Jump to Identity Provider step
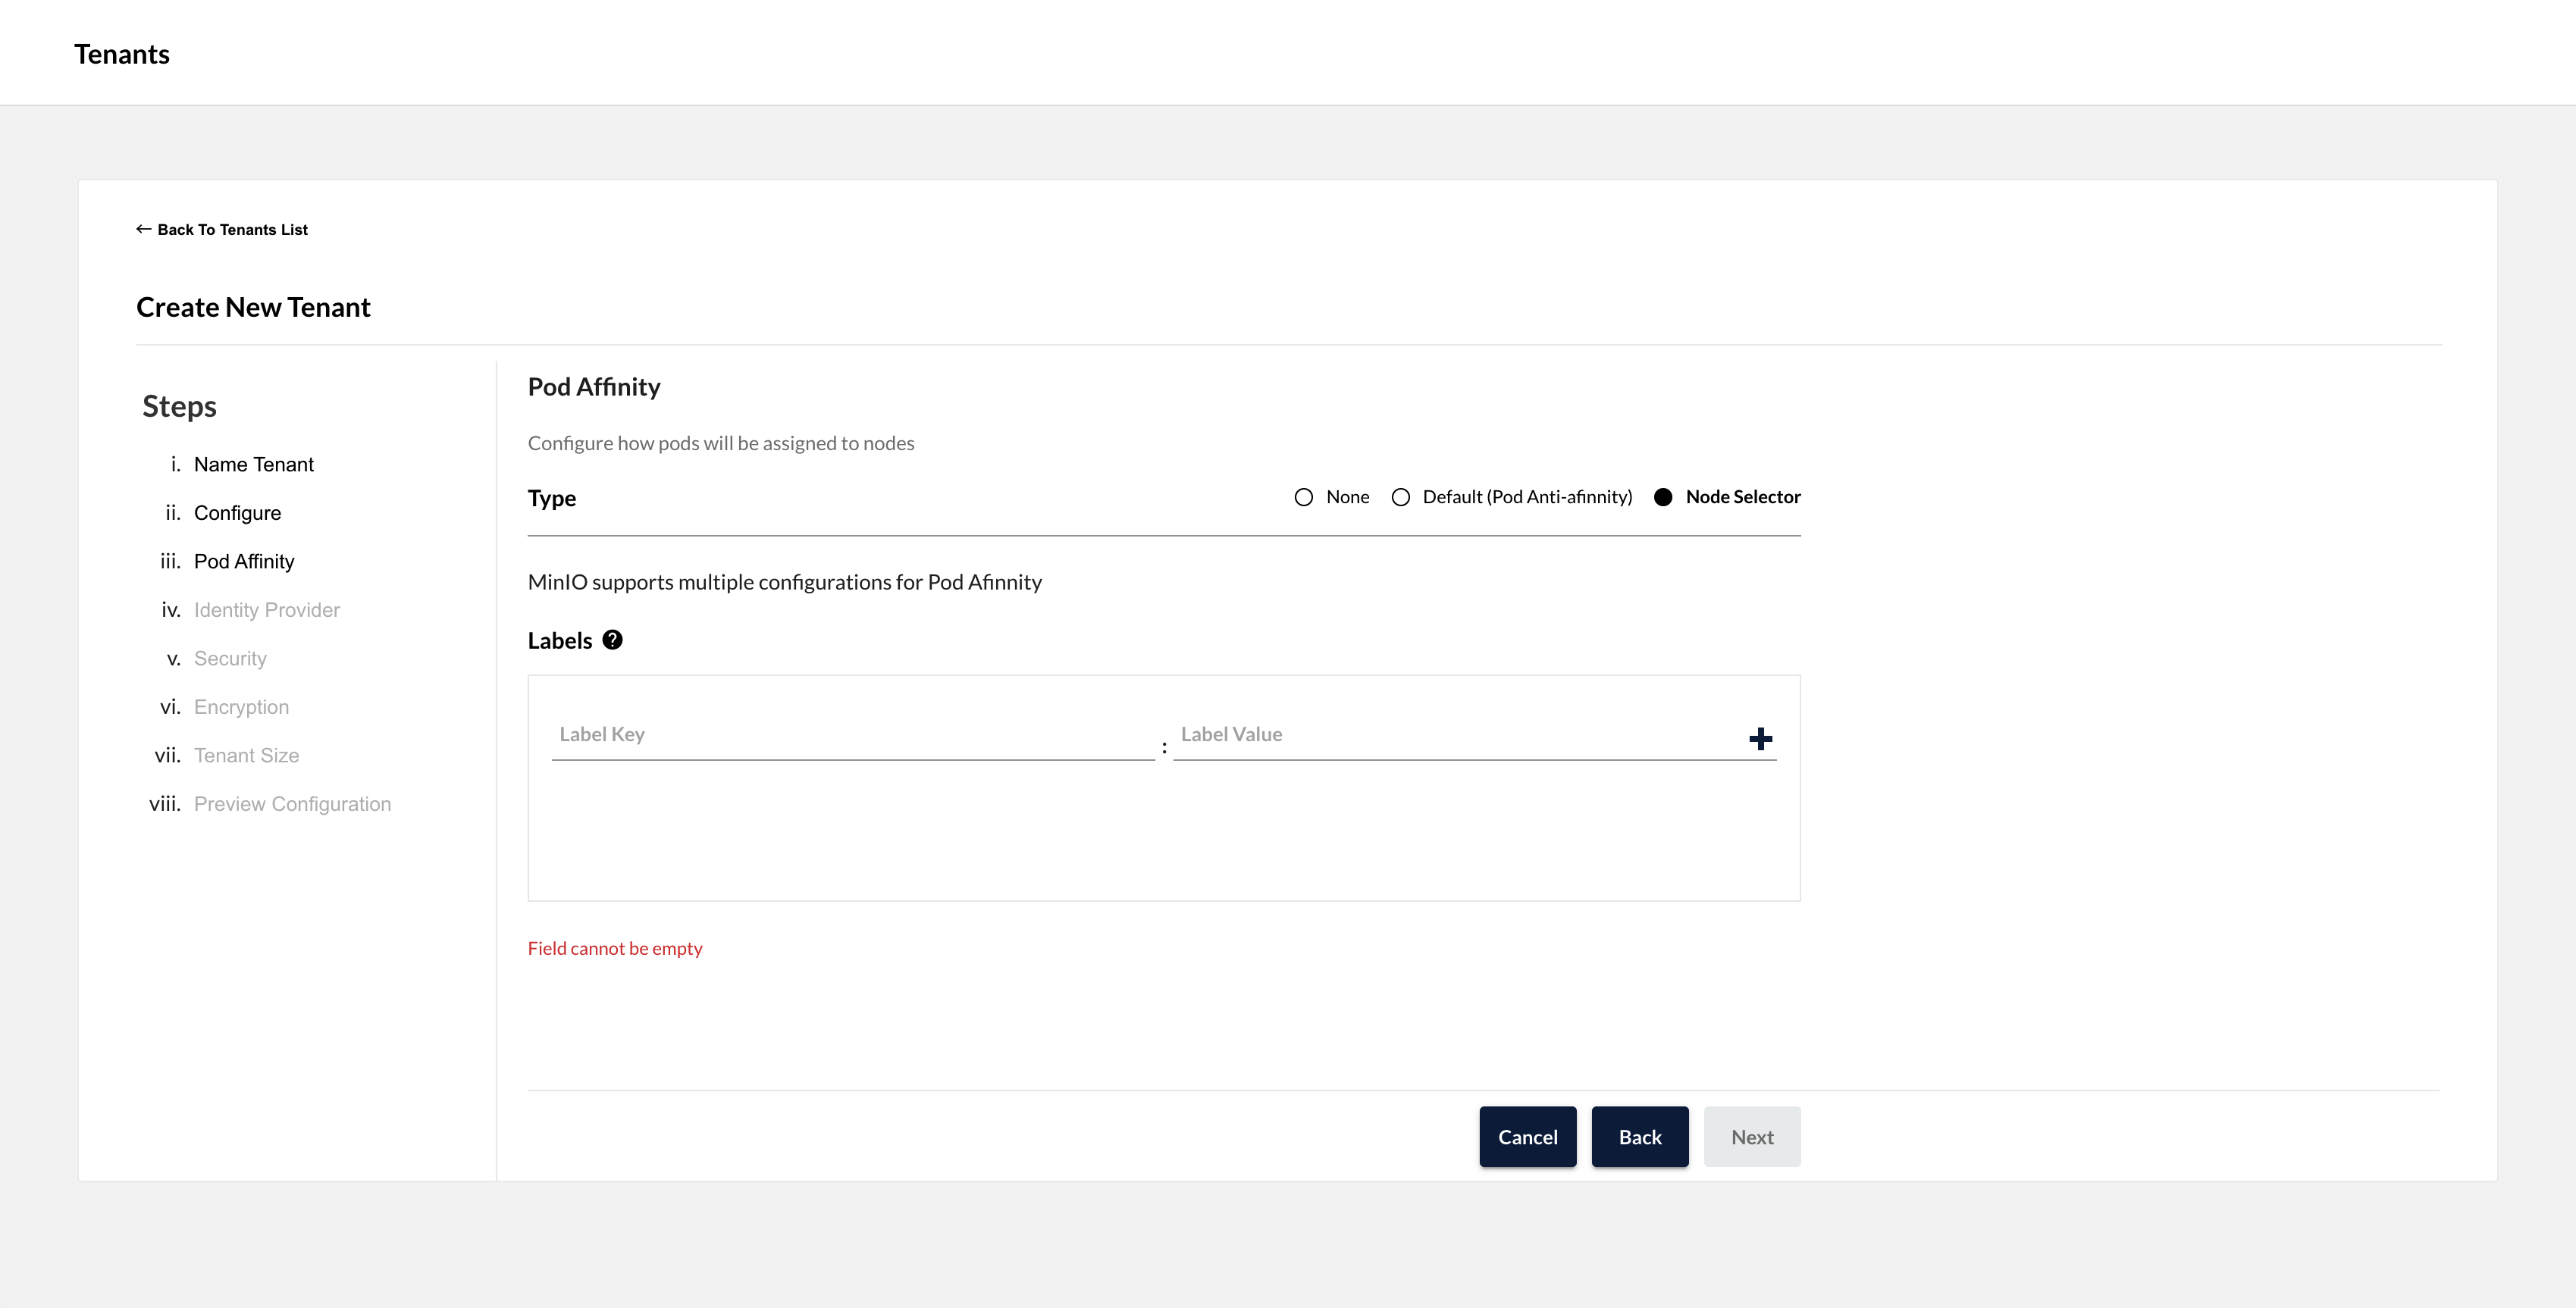This screenshot has width=2576, height=1308. (x=266, y=610)
